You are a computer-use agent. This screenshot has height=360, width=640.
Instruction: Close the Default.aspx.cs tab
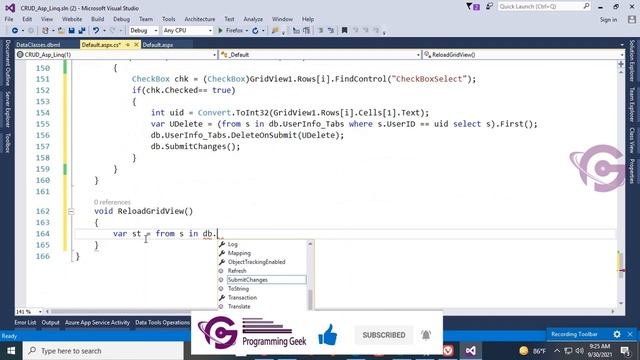point(136,44)
